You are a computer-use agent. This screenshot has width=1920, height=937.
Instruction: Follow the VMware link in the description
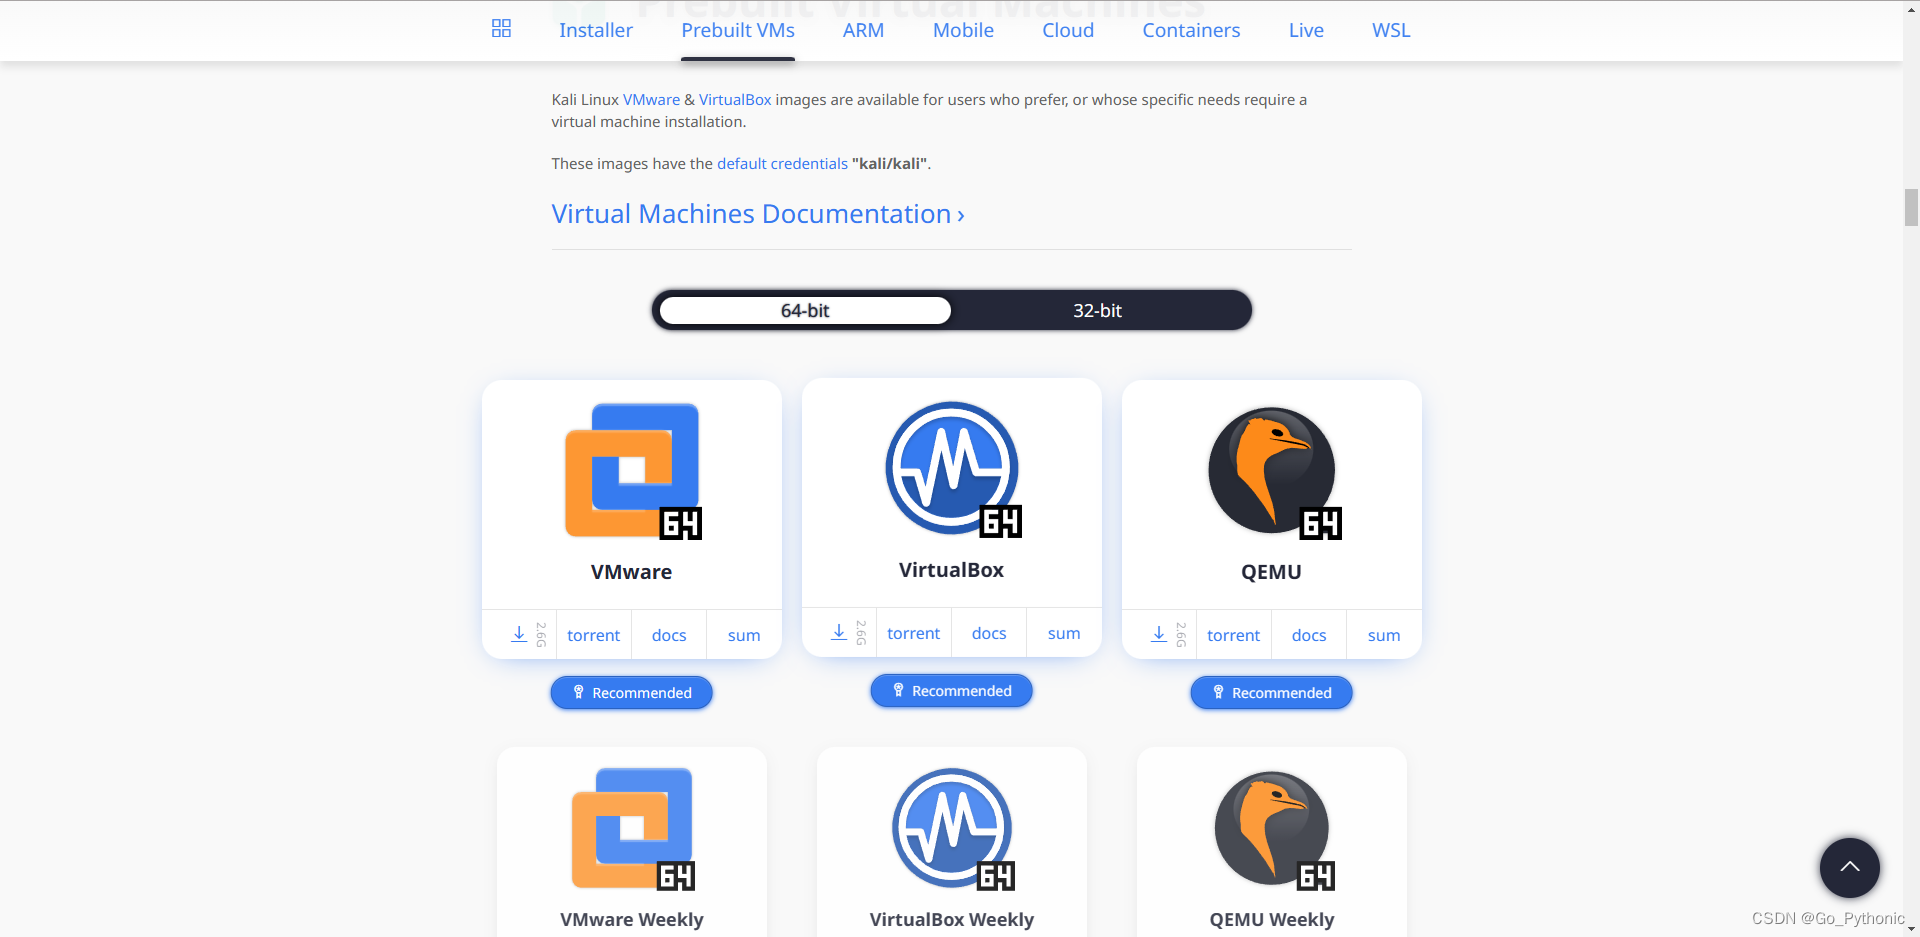click(x=651, y=100)
